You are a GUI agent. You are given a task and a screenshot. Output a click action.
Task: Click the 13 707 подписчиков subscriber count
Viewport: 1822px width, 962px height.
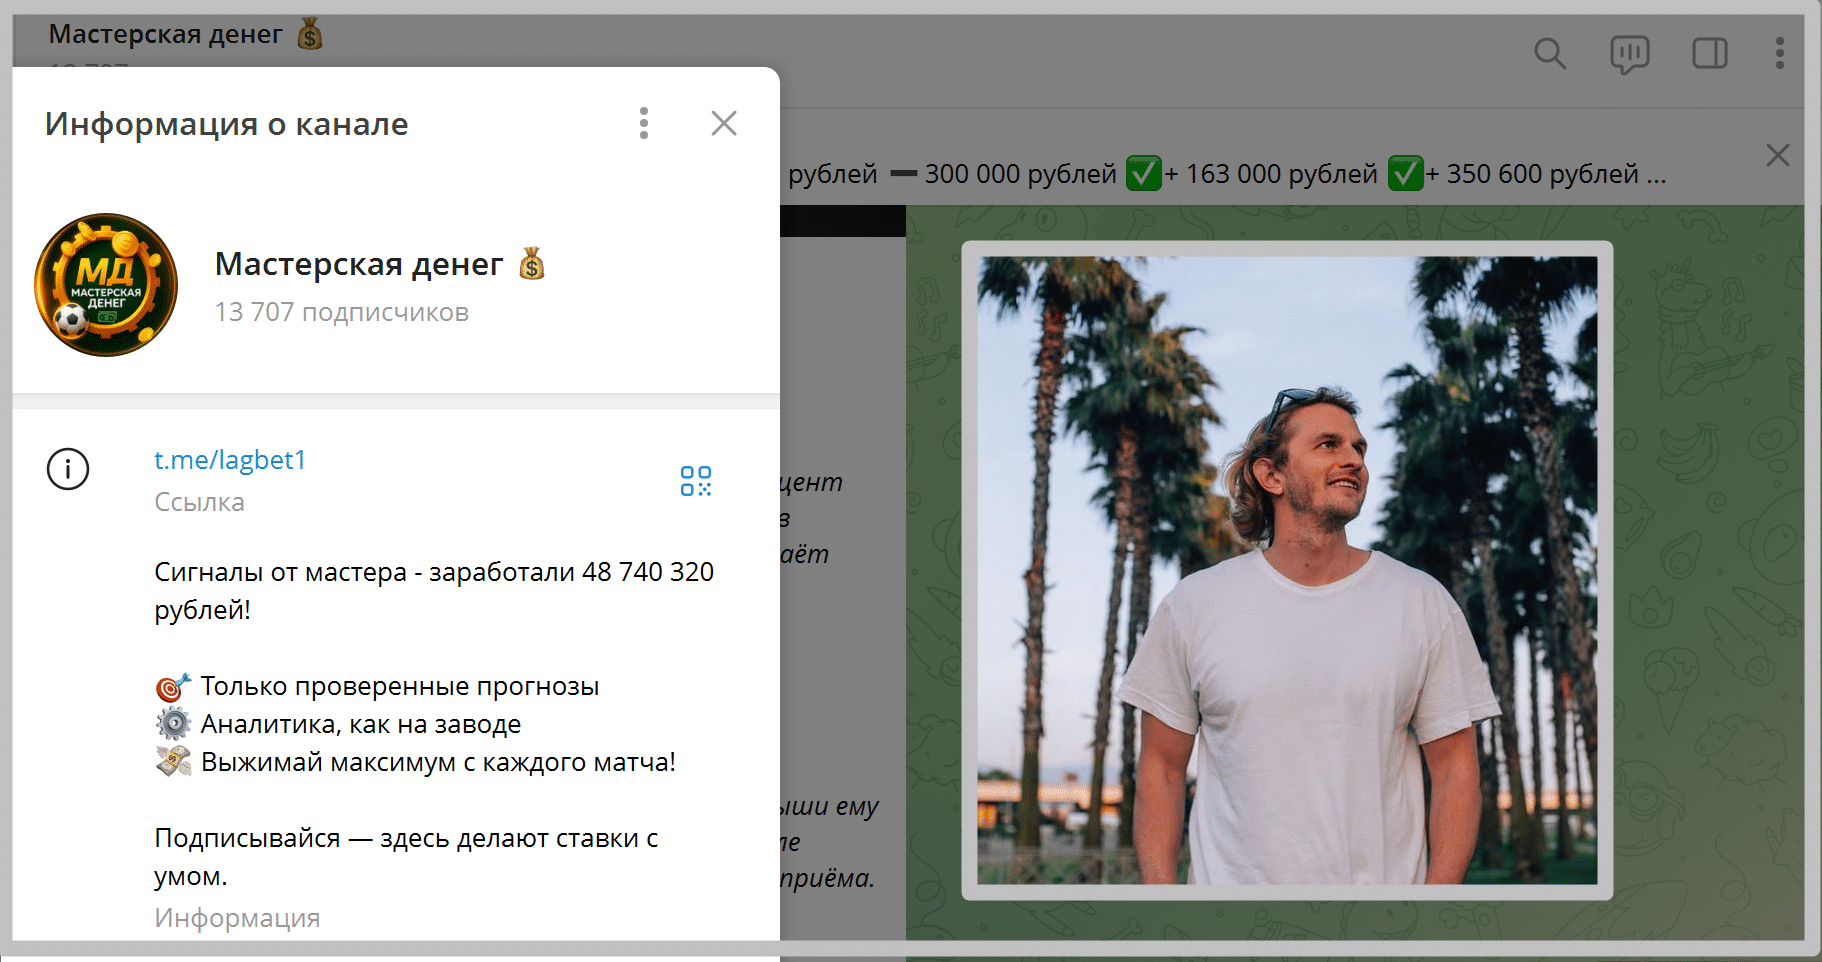(x=342, y=312)
